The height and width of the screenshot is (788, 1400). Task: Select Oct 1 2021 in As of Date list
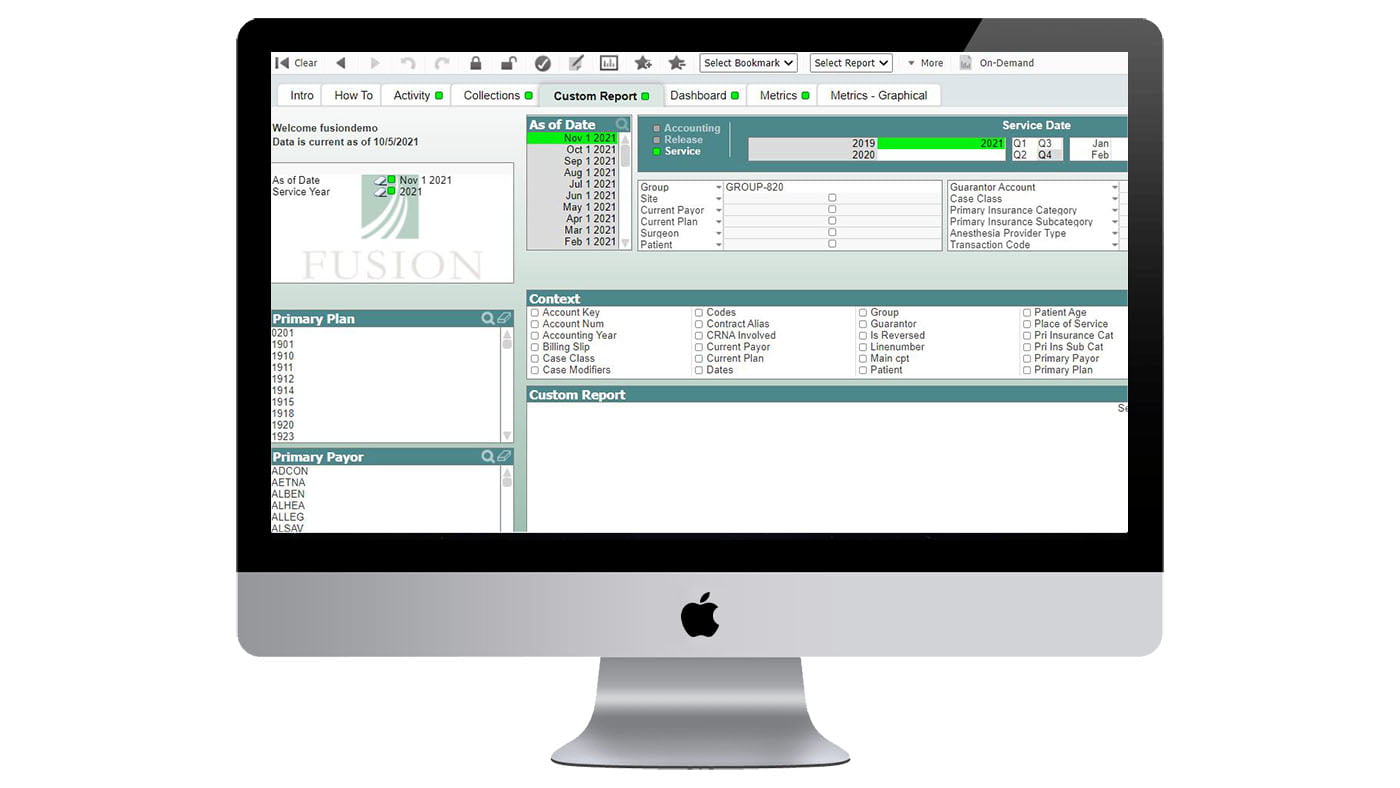[x=590, y=150]
